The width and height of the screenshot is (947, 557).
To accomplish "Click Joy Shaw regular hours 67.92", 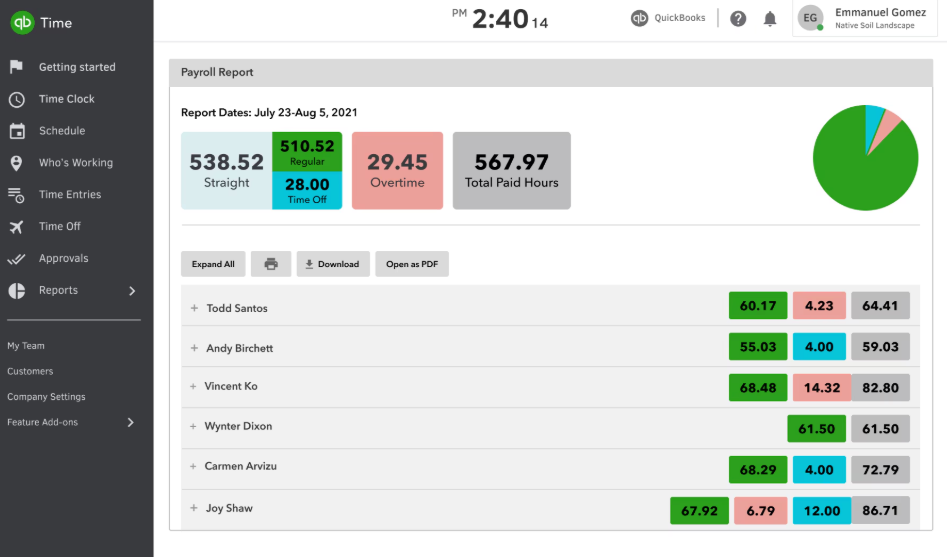I will (x=699, y=511).
